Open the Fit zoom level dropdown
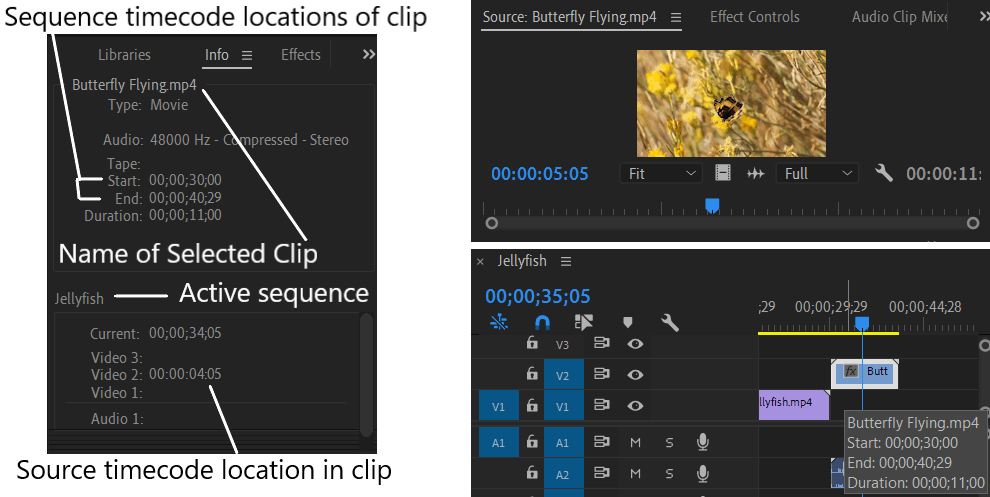The width and height of the screenshot is (990, 497). coord(662,173)
